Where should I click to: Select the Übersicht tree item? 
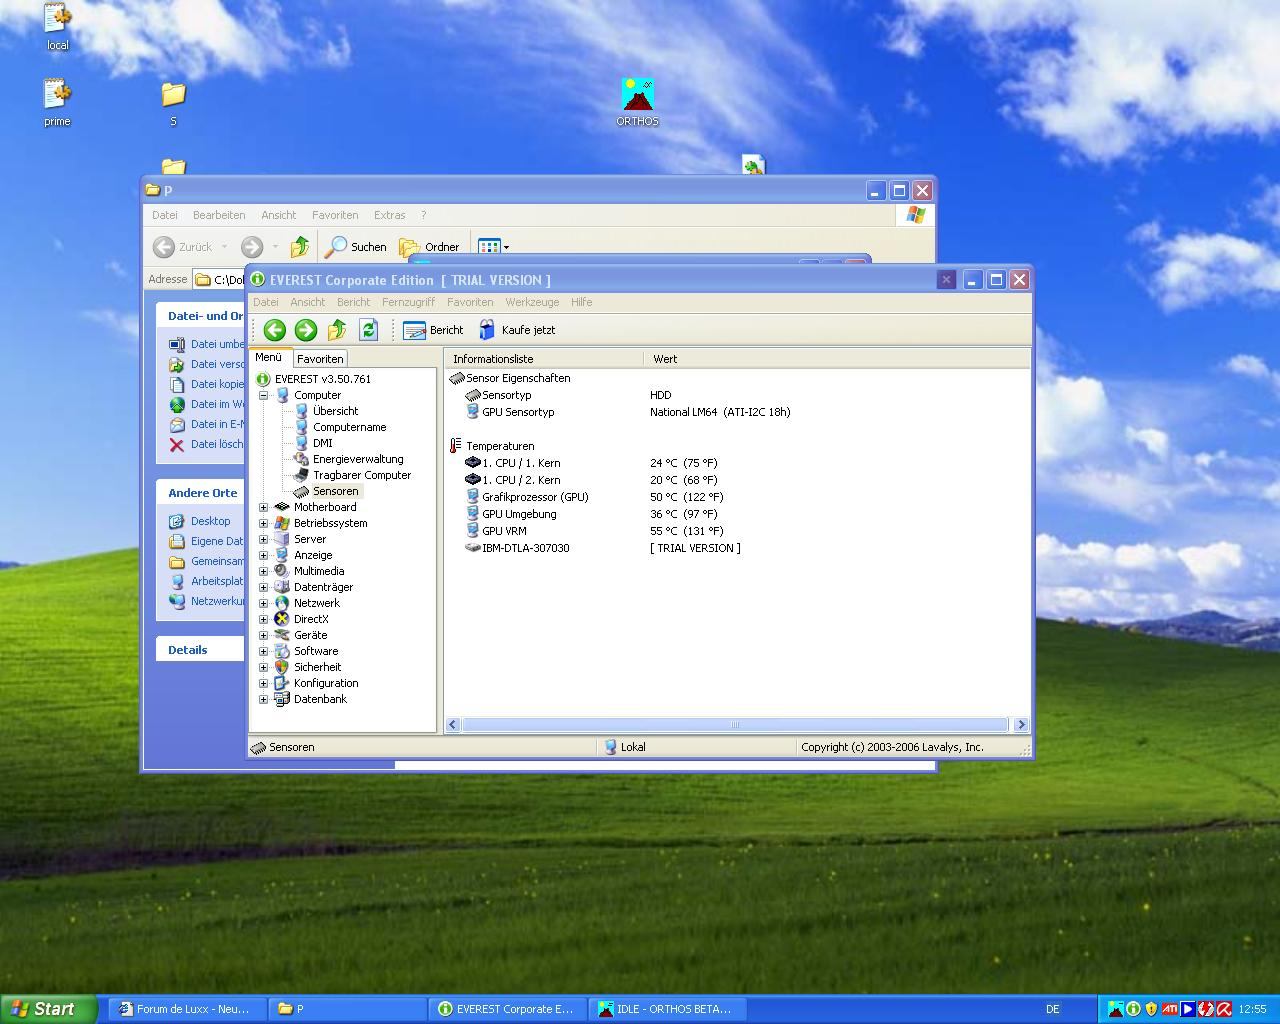pos(335,411)
